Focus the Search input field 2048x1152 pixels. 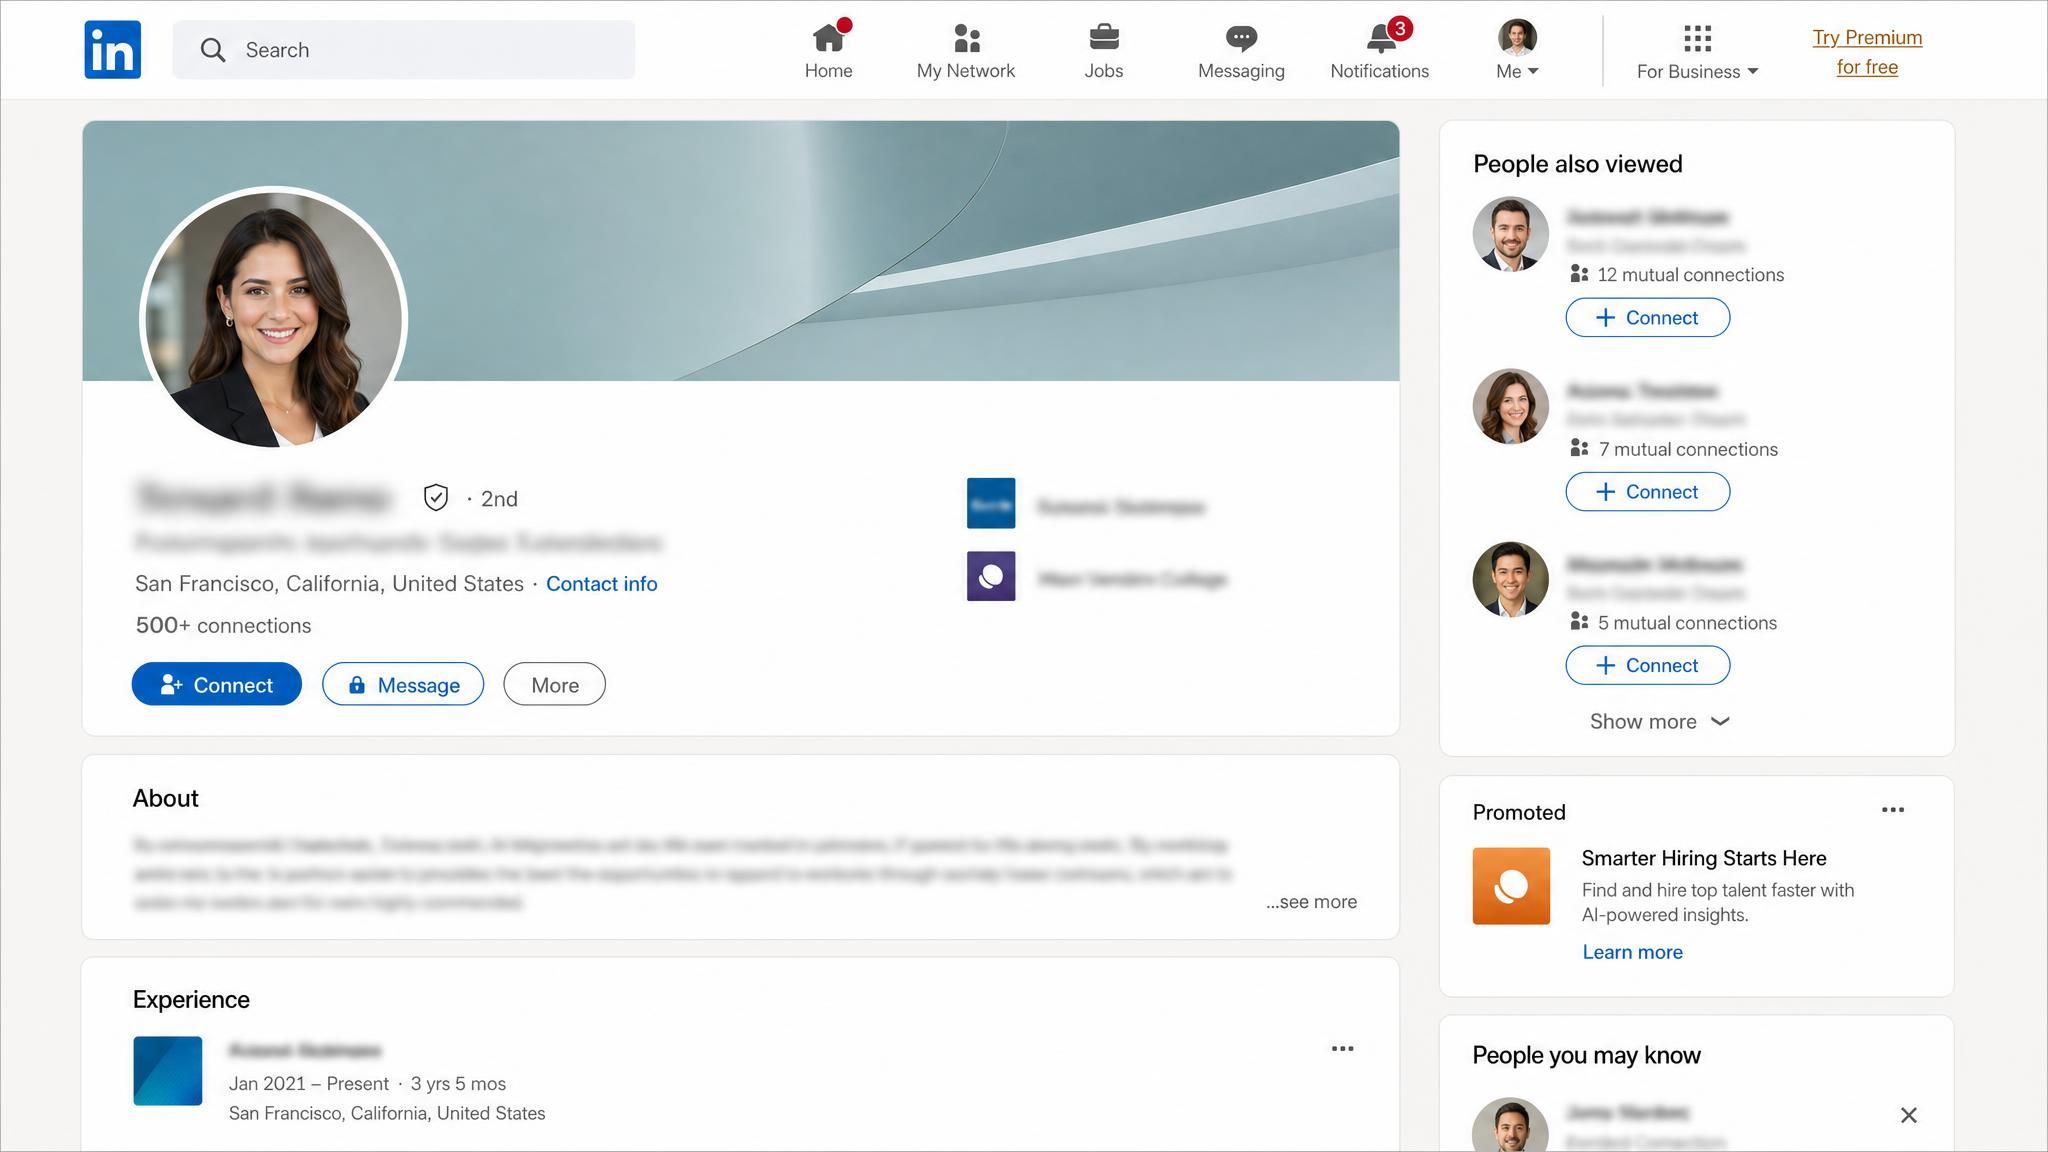(x=403, y=50)
